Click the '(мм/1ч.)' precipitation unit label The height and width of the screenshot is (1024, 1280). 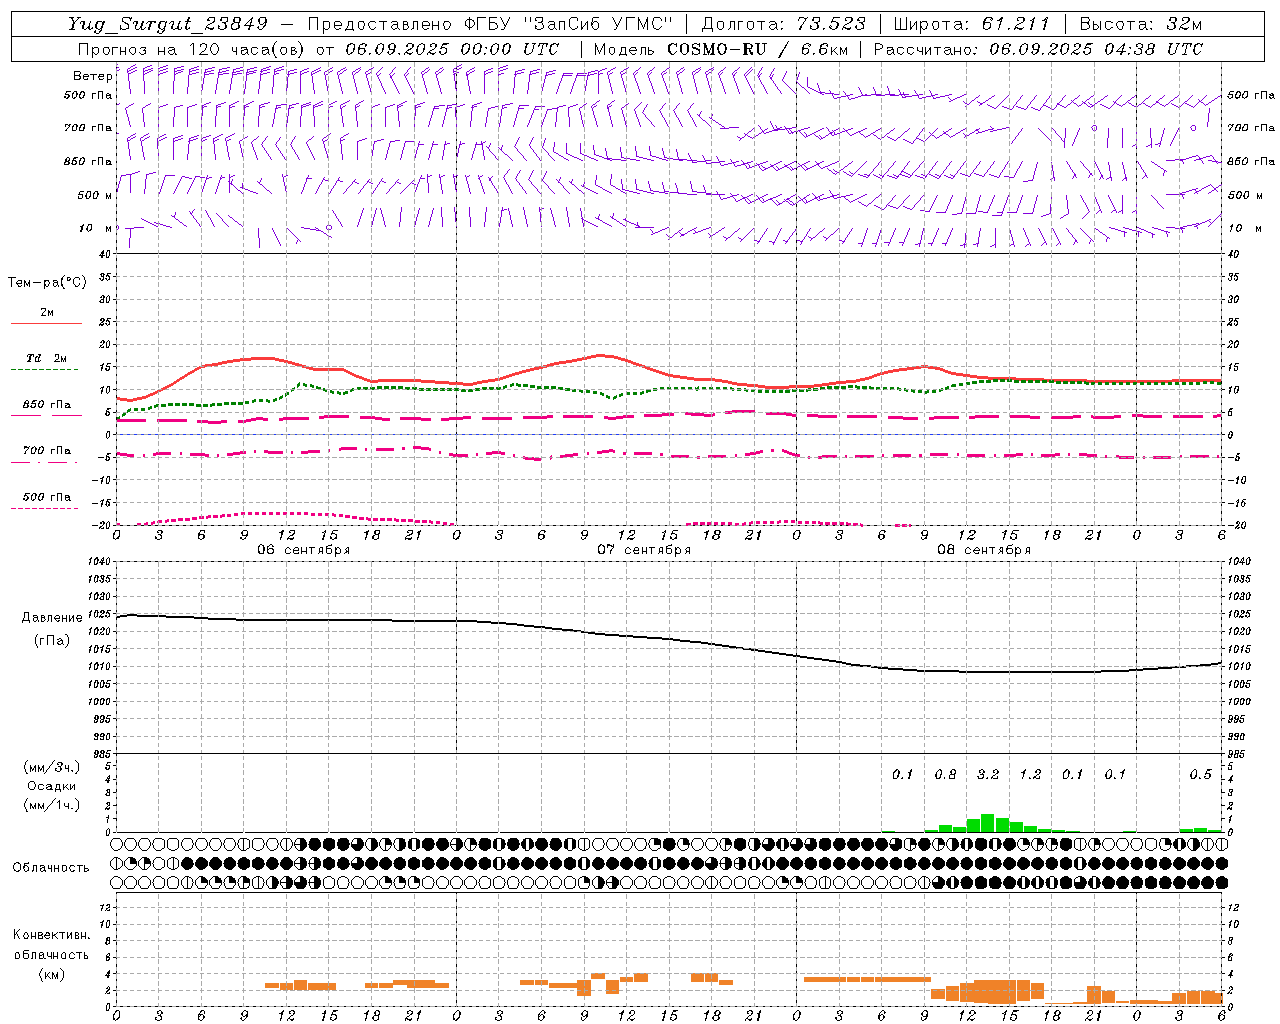point(52,805)
